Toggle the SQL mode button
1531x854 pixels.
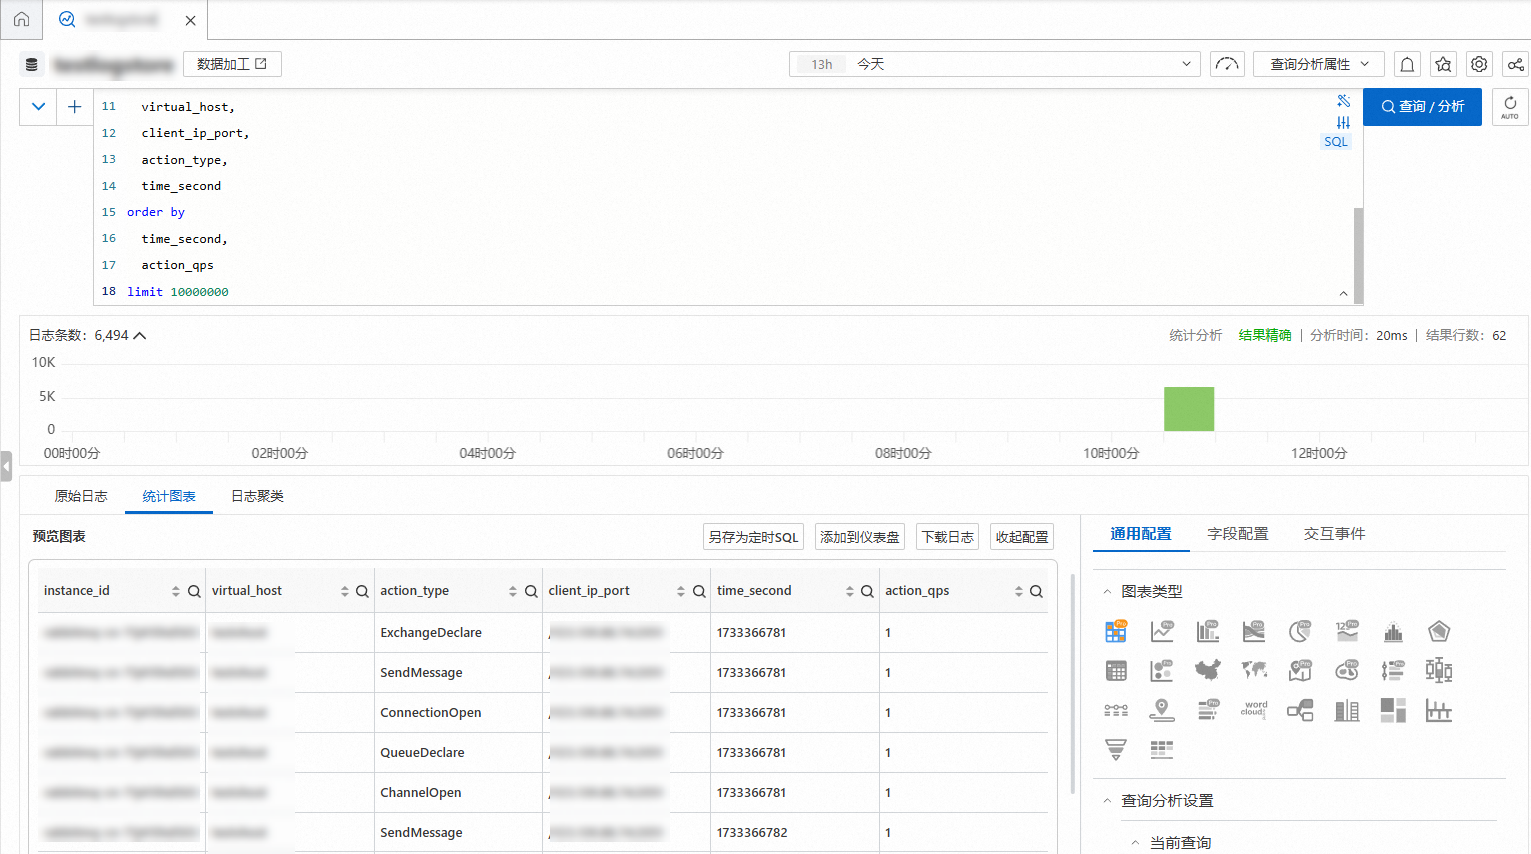coord(1336,142)
